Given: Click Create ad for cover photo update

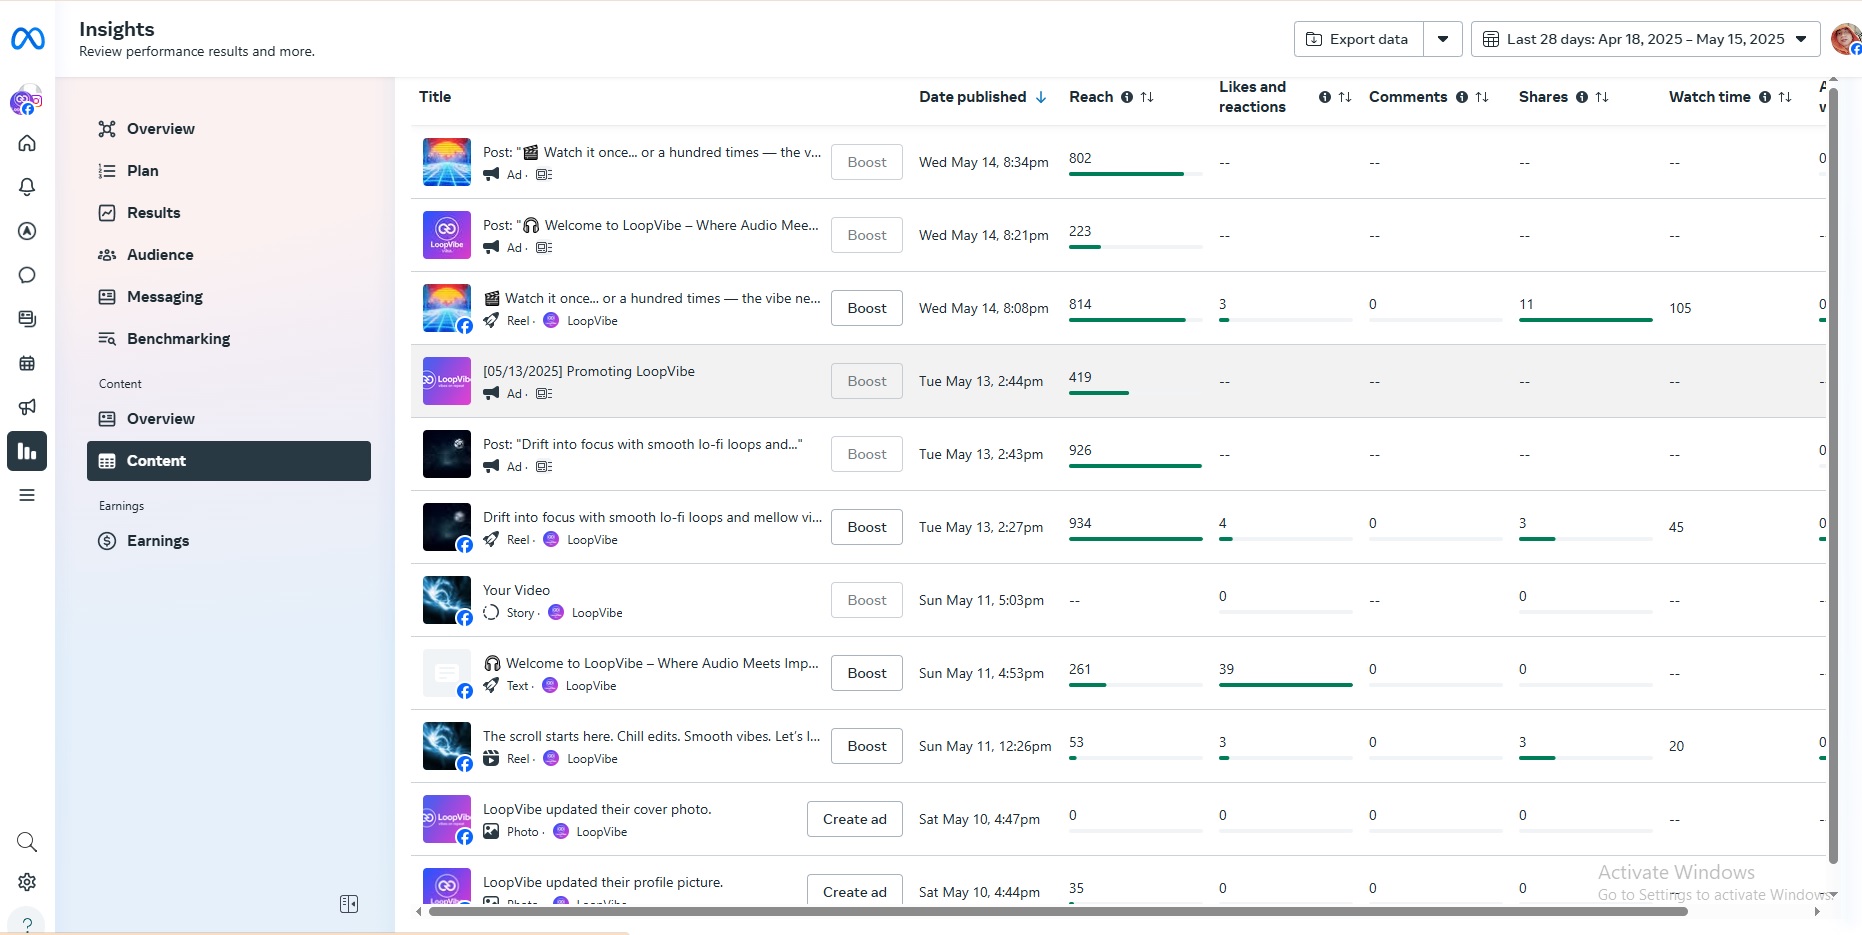Looking at the screenshot, I should click(854, 819).
